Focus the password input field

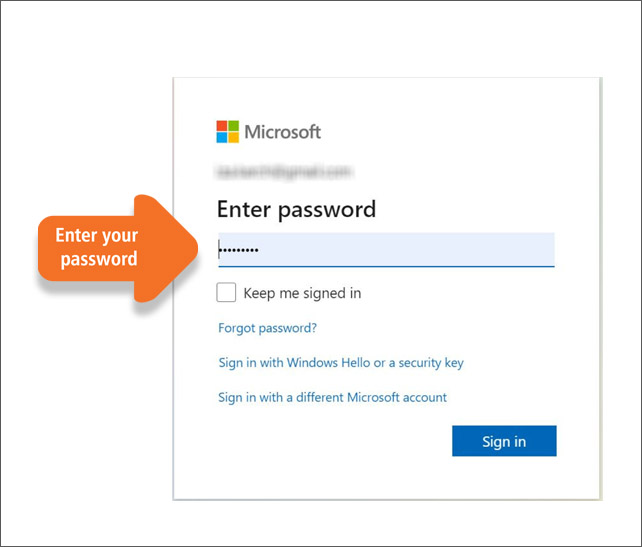tap(386, 249)
